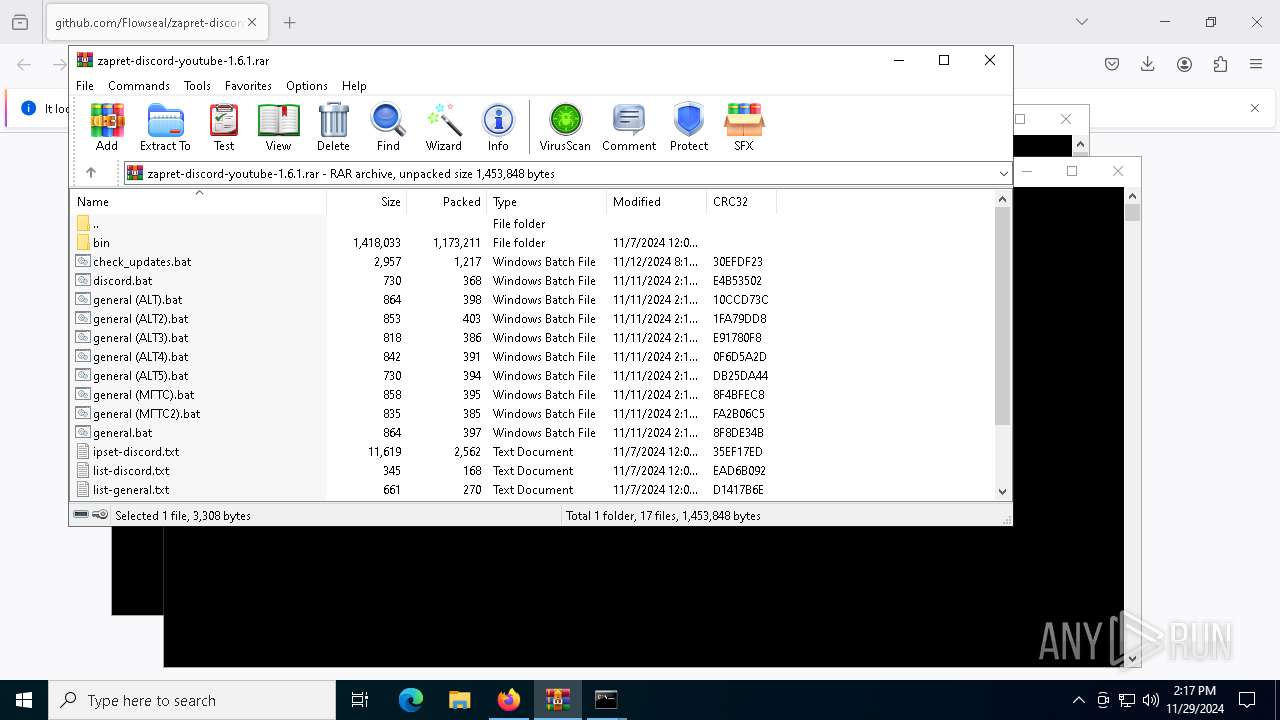The image size is (1280, 720).
Task: Click the SFX toolbar icon
Action: click(744, 127)
